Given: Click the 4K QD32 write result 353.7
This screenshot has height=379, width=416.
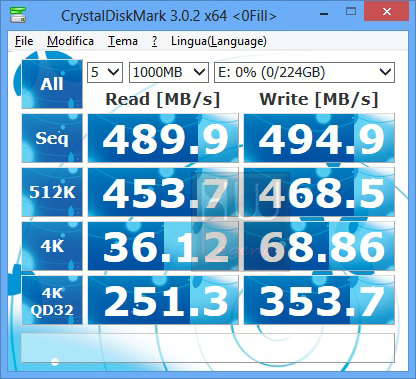Looking at the screenshot, I should [x=319, y=300].
